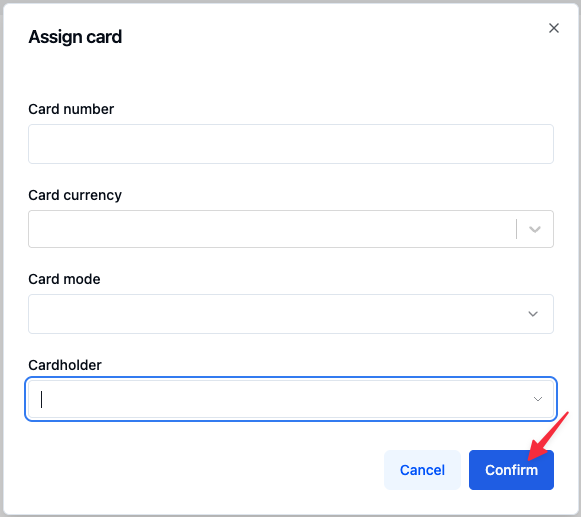Open the Card currency combo box
Screen dimensions: 581x517
(x=291, y=229)
